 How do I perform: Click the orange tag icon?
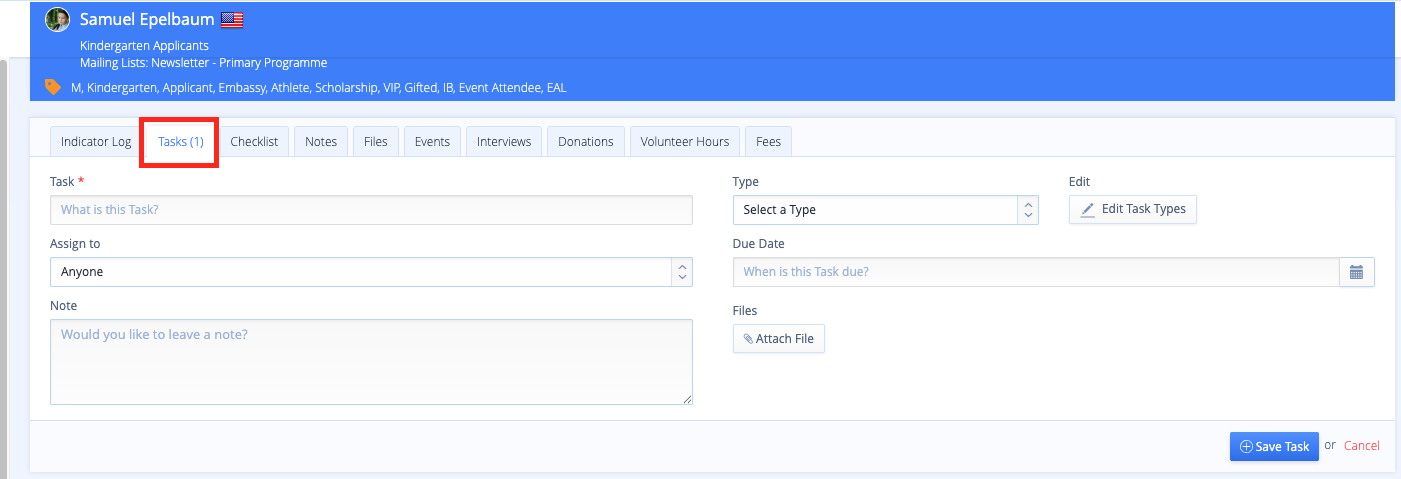[x=53, y=87]
